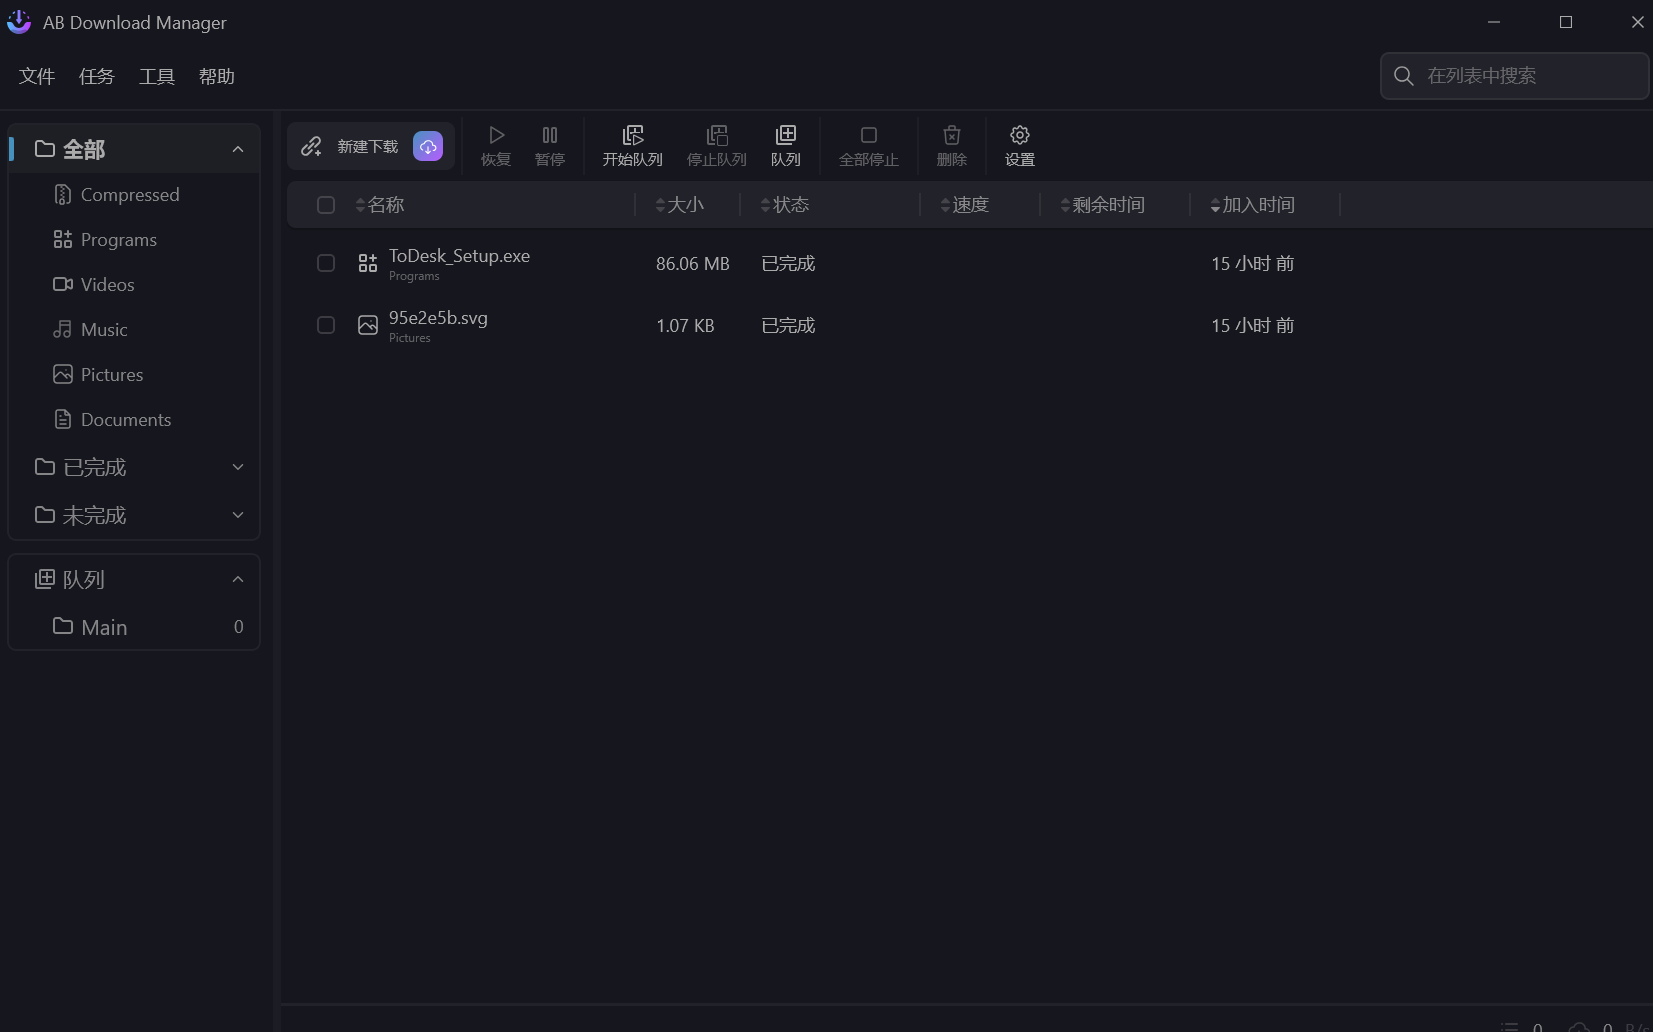Open Settings (设置) gear icon
Screen dimensions: 1653x1032
(1020, 136)
